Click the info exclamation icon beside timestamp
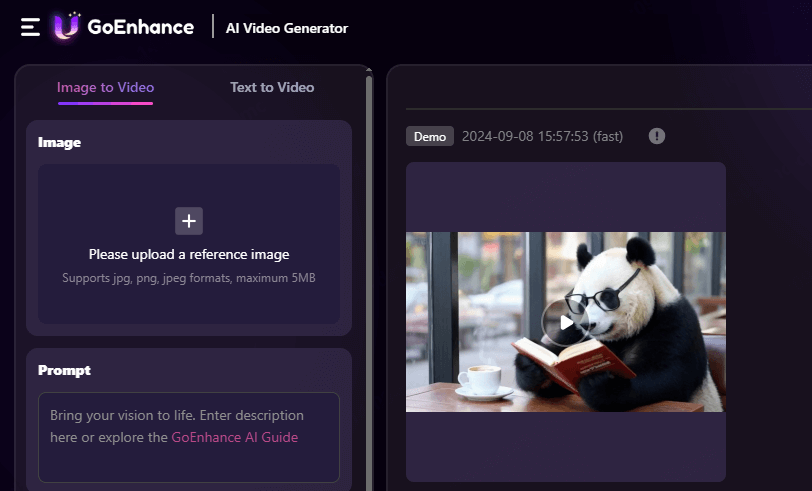This screenshot has width=812, height=491. pyautogui.click(x=657, y=136)
